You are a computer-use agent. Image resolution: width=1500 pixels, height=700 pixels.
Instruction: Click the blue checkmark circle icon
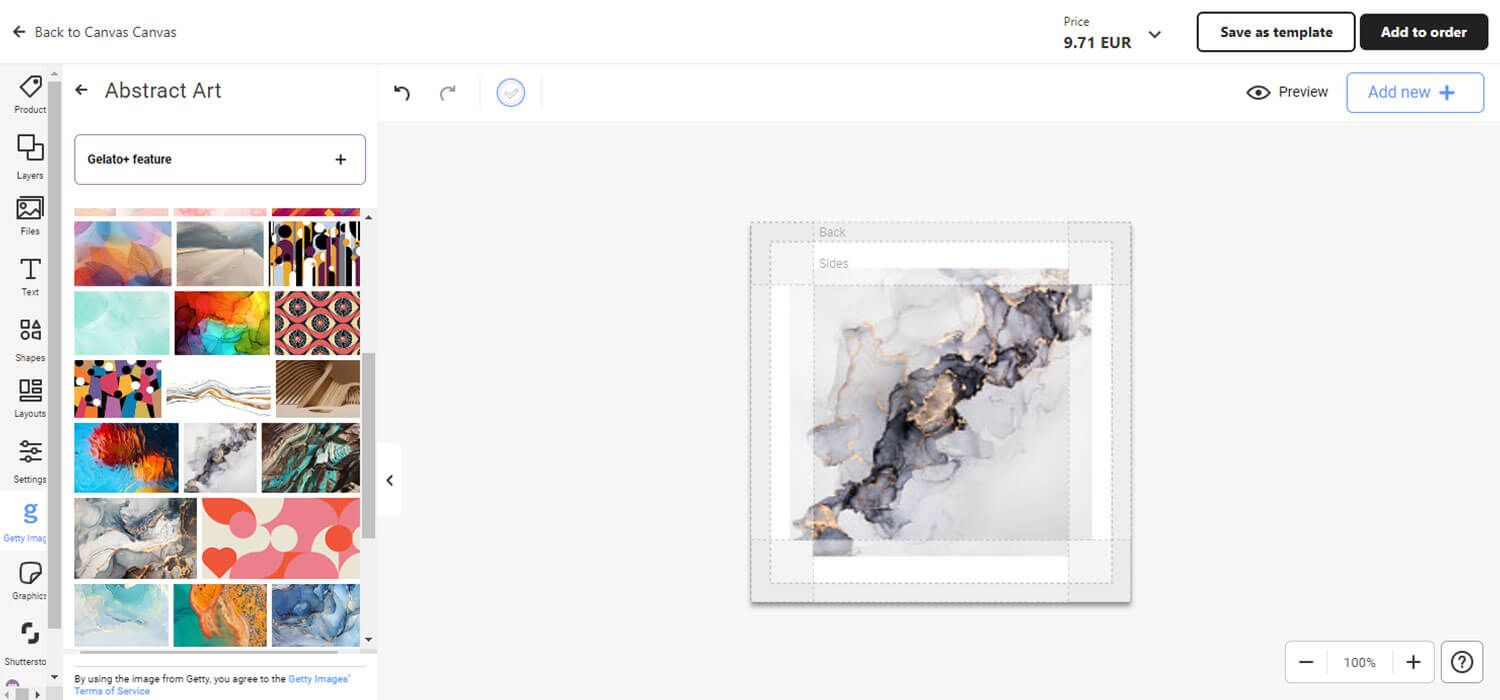(511, 93)
